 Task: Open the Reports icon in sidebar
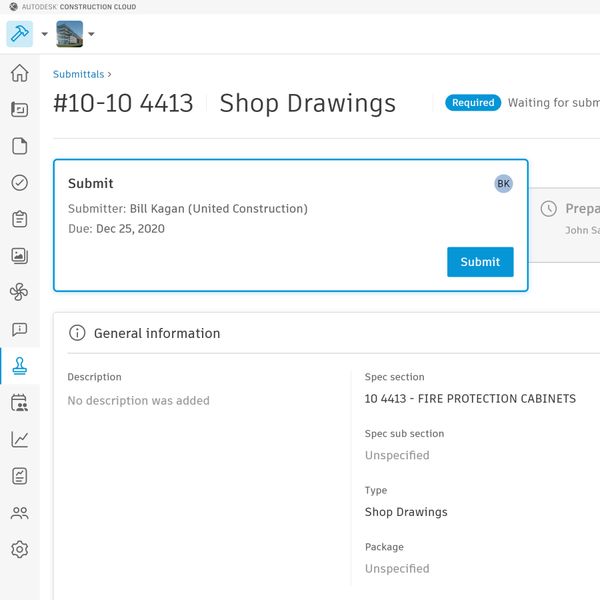[x=20, y=476]
